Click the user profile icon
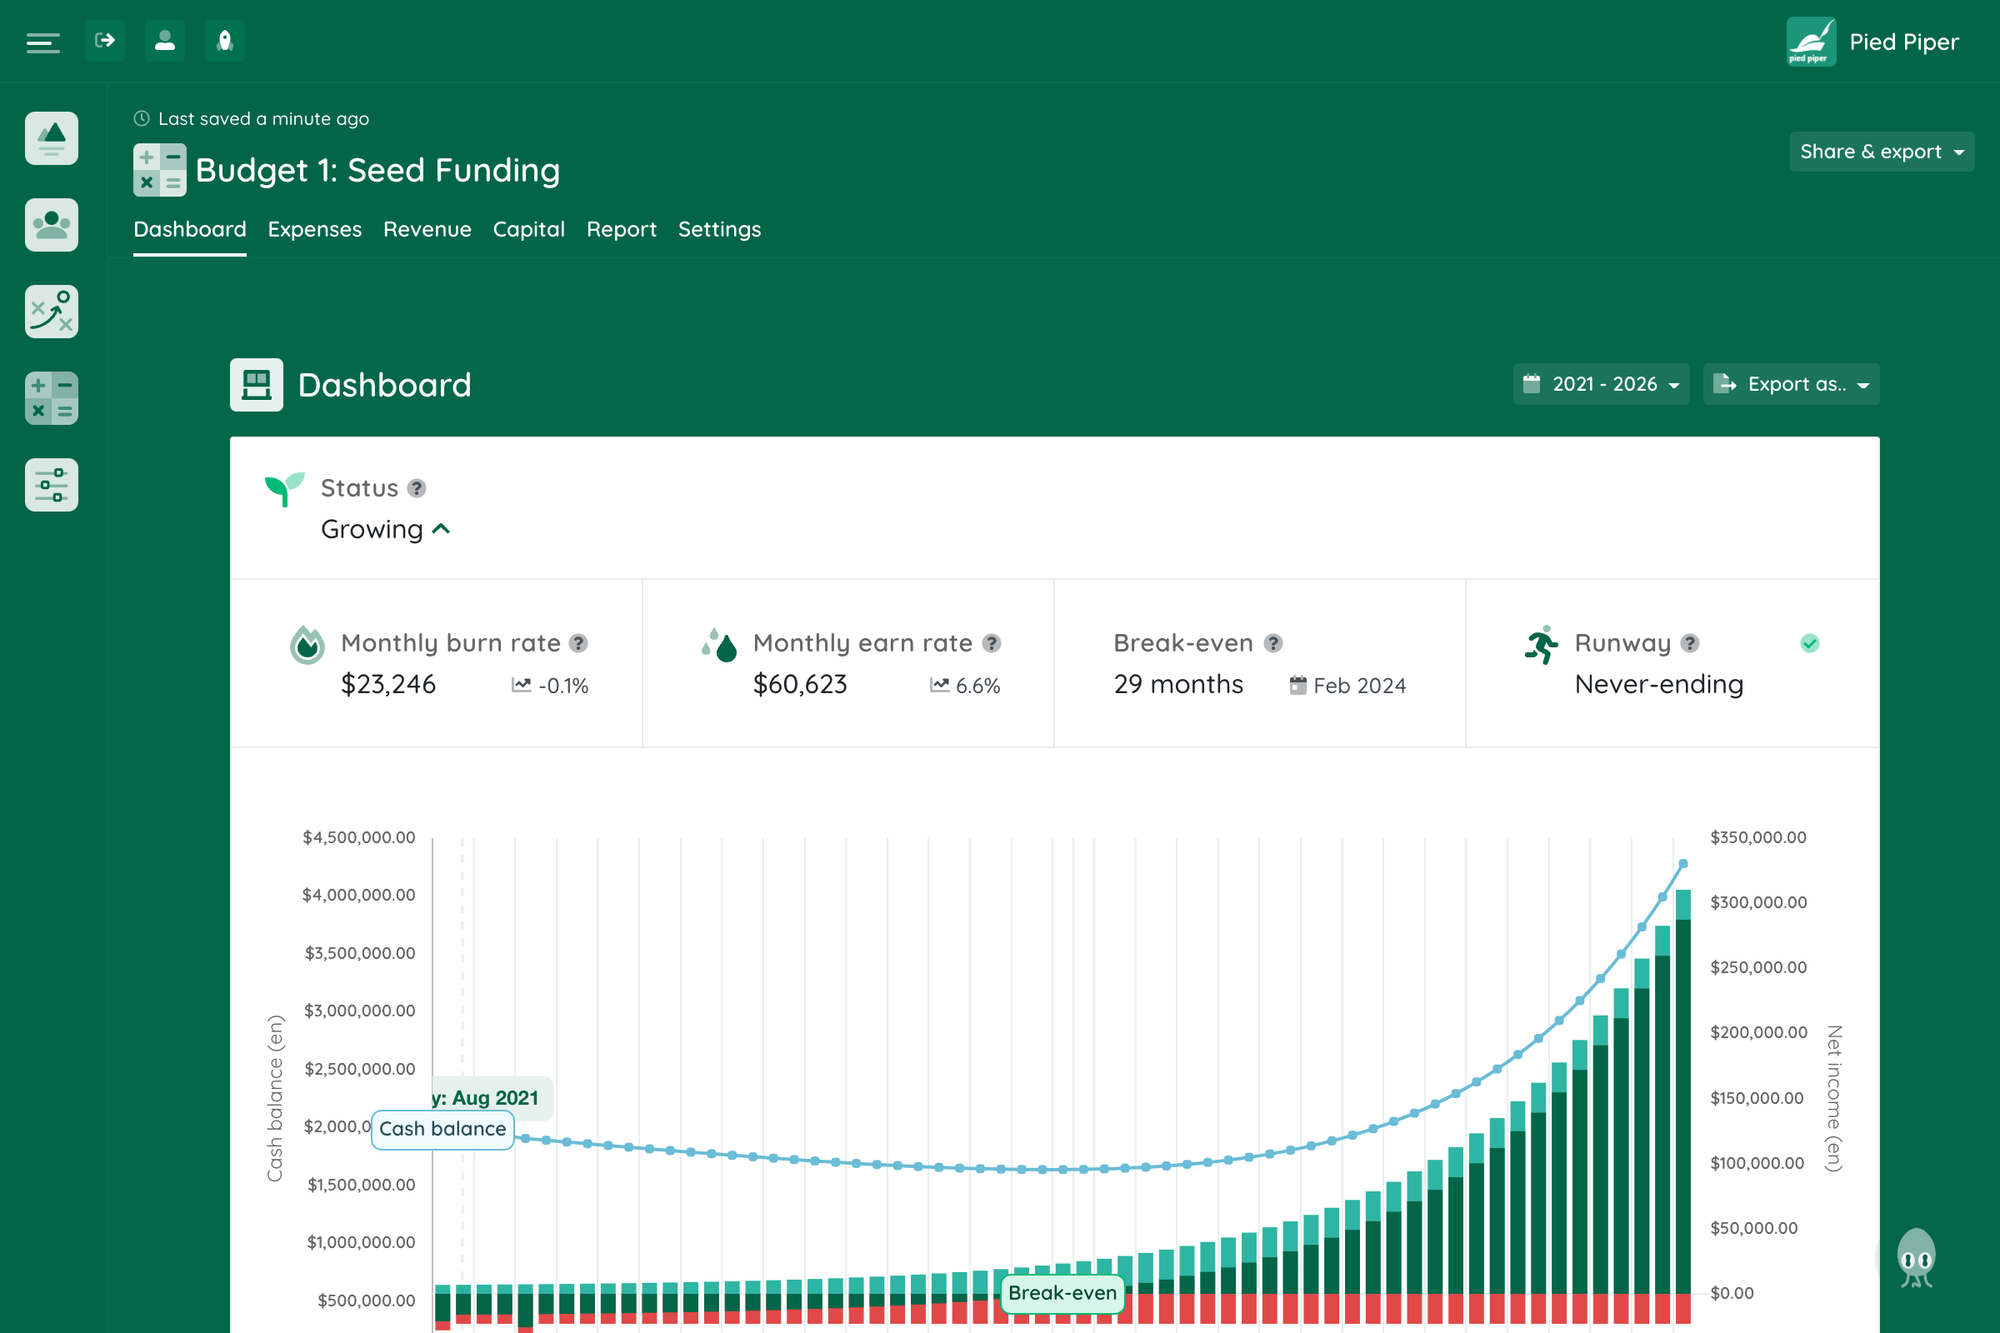2000x1333 pixels. tap(164, 40)
